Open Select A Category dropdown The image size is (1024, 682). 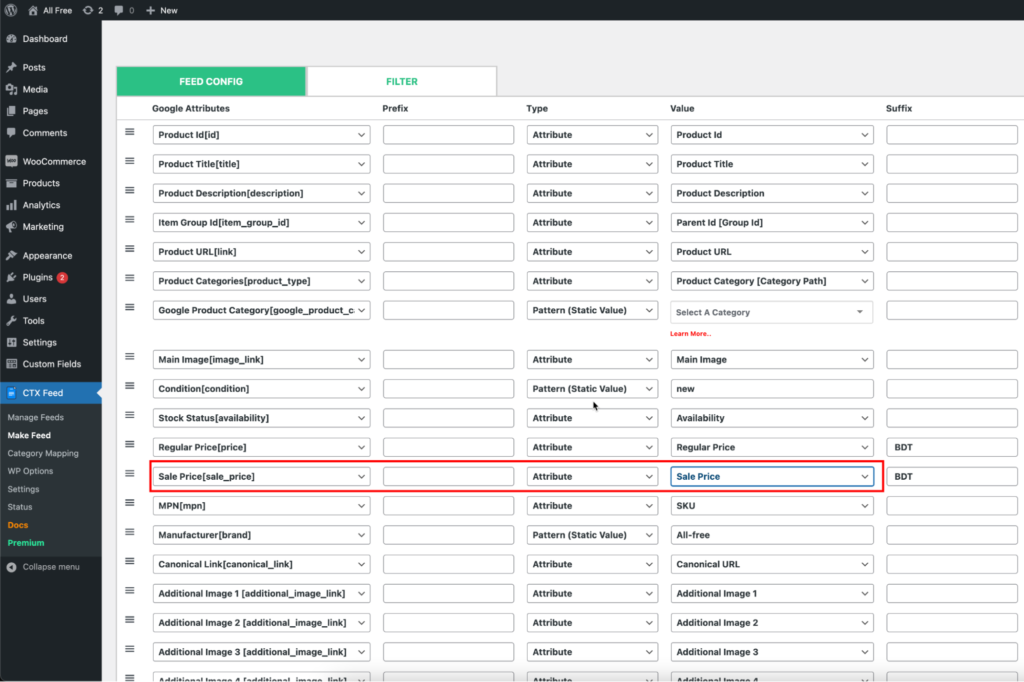[772, 312]
